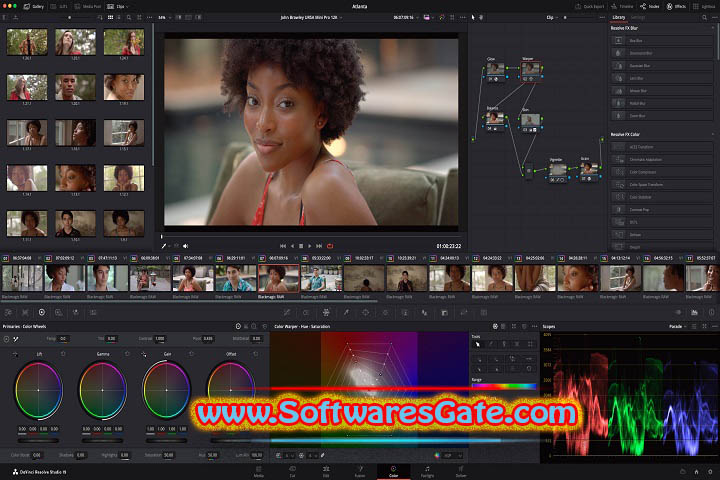Open the HDR palette icon
The height and width of the screenshot is (480, 720).
point(59,312)
